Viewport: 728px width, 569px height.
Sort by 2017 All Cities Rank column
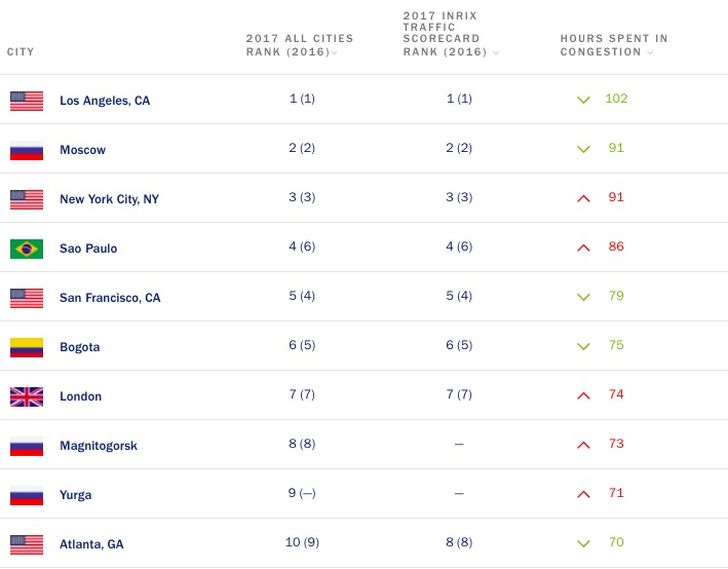click(299, 46)
